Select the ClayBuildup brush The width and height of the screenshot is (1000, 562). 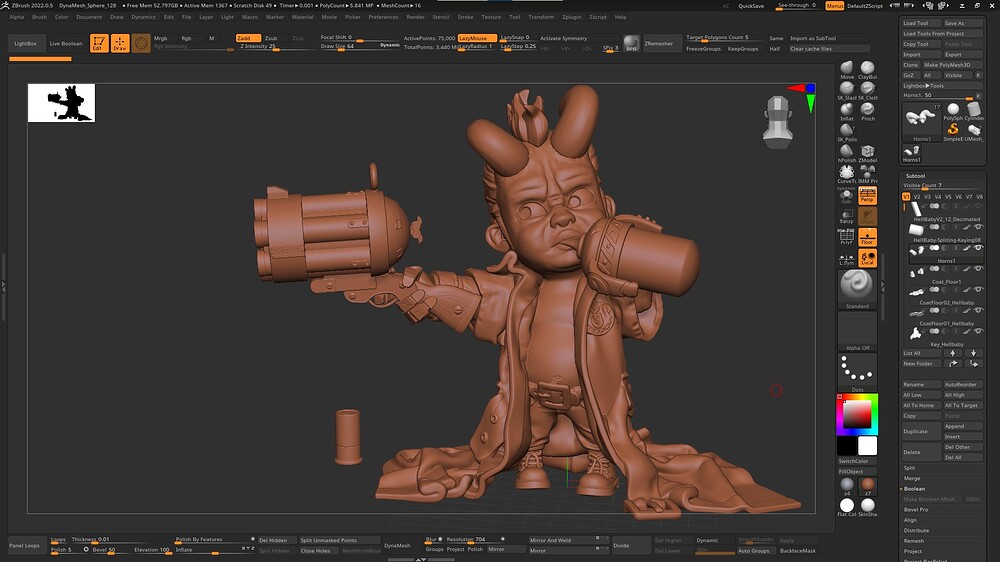click(867, 69)
